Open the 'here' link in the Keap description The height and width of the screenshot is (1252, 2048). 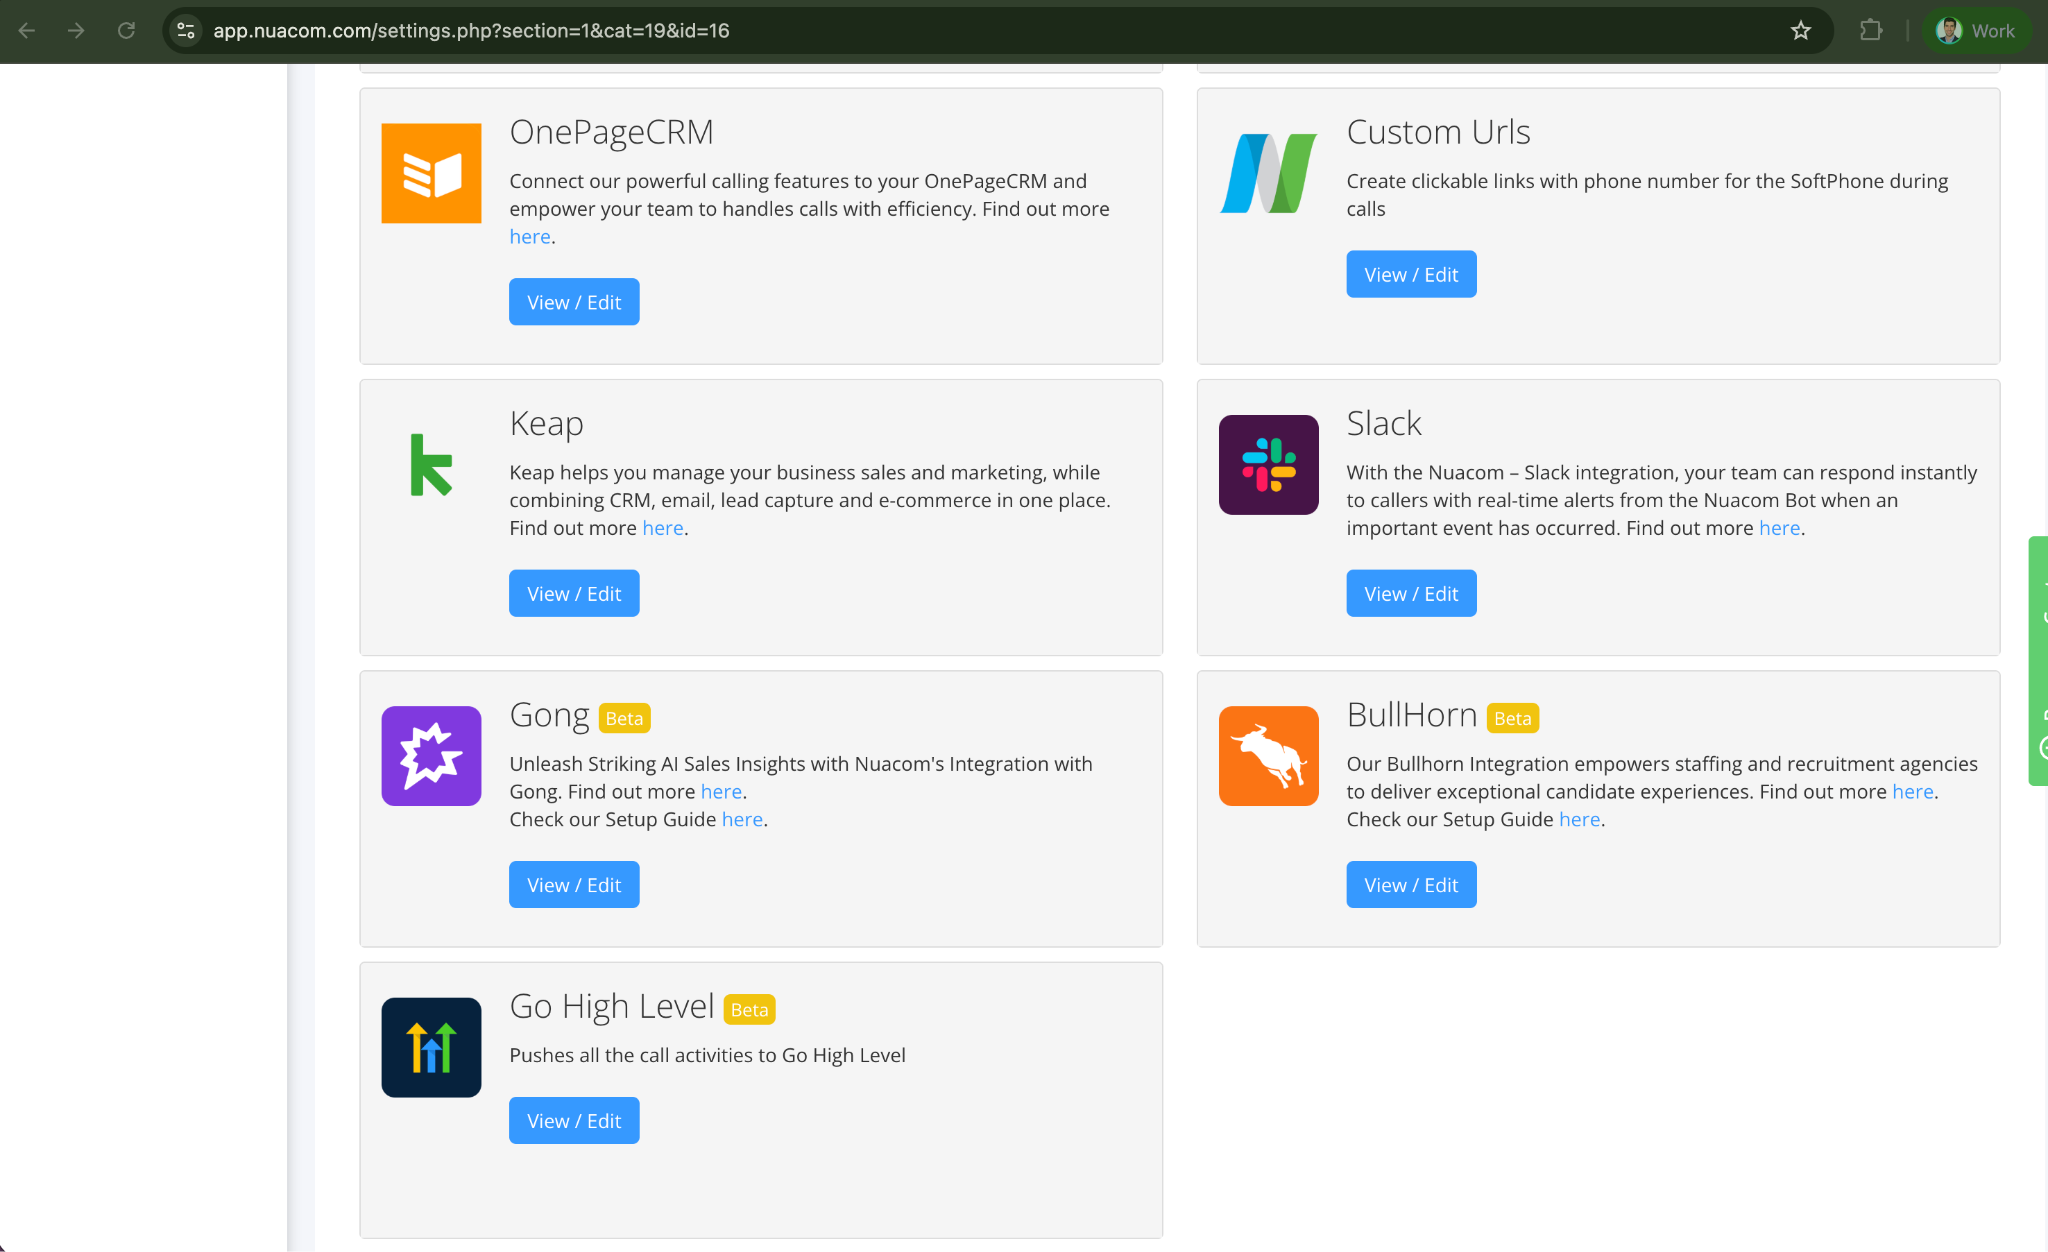point(662,528)
